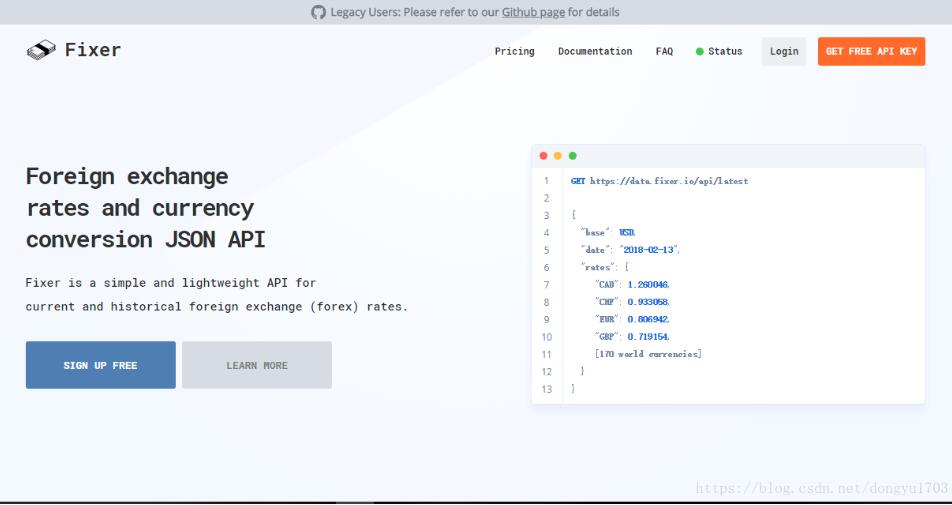The height and width of the screenshot is (505, 952).
Task: Click the red dot in code window
Action: (x=543, y=156)
